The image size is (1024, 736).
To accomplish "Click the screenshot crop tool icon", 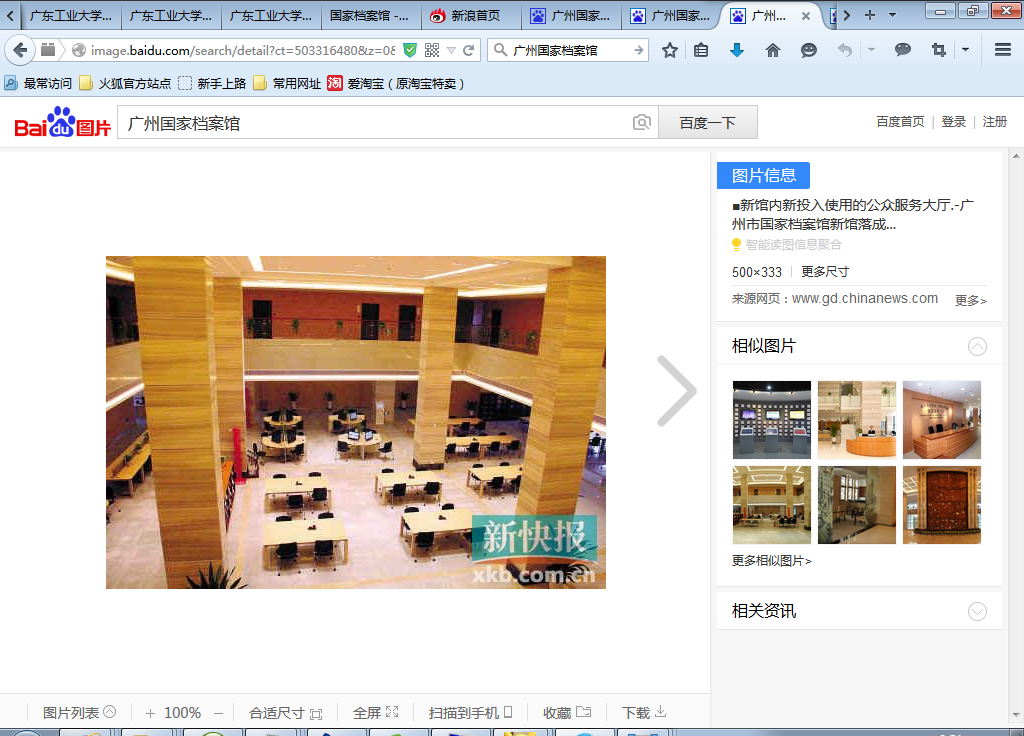I will (938, 50).
